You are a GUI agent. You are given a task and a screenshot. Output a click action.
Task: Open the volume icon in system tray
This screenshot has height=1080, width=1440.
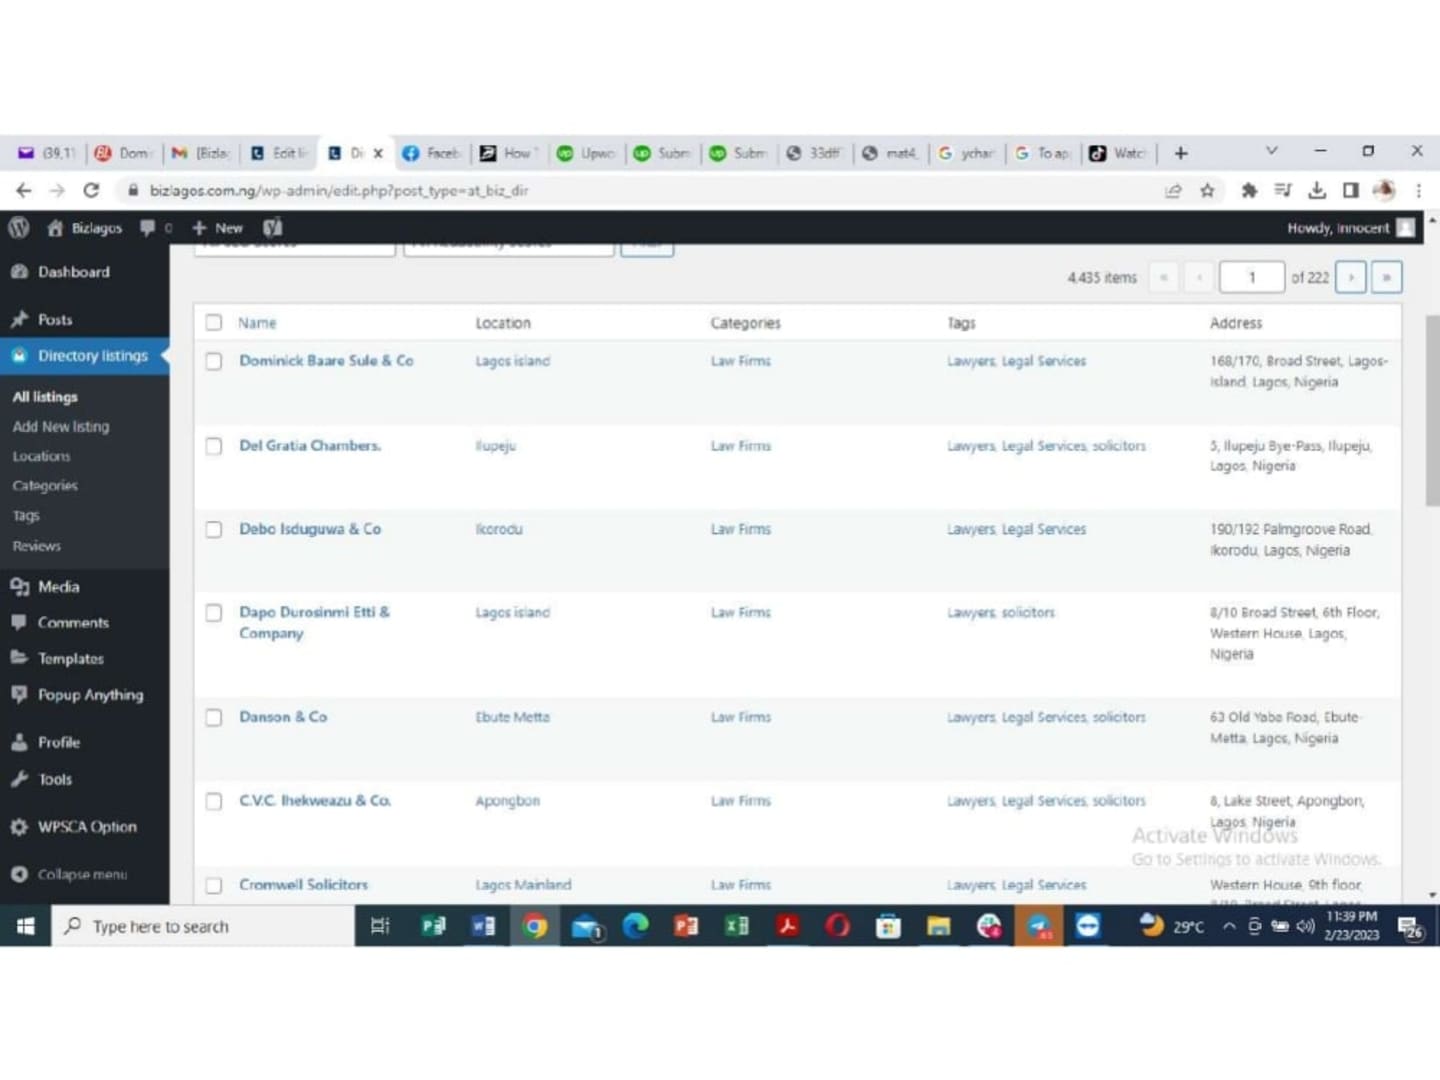tap(1305, 926)
